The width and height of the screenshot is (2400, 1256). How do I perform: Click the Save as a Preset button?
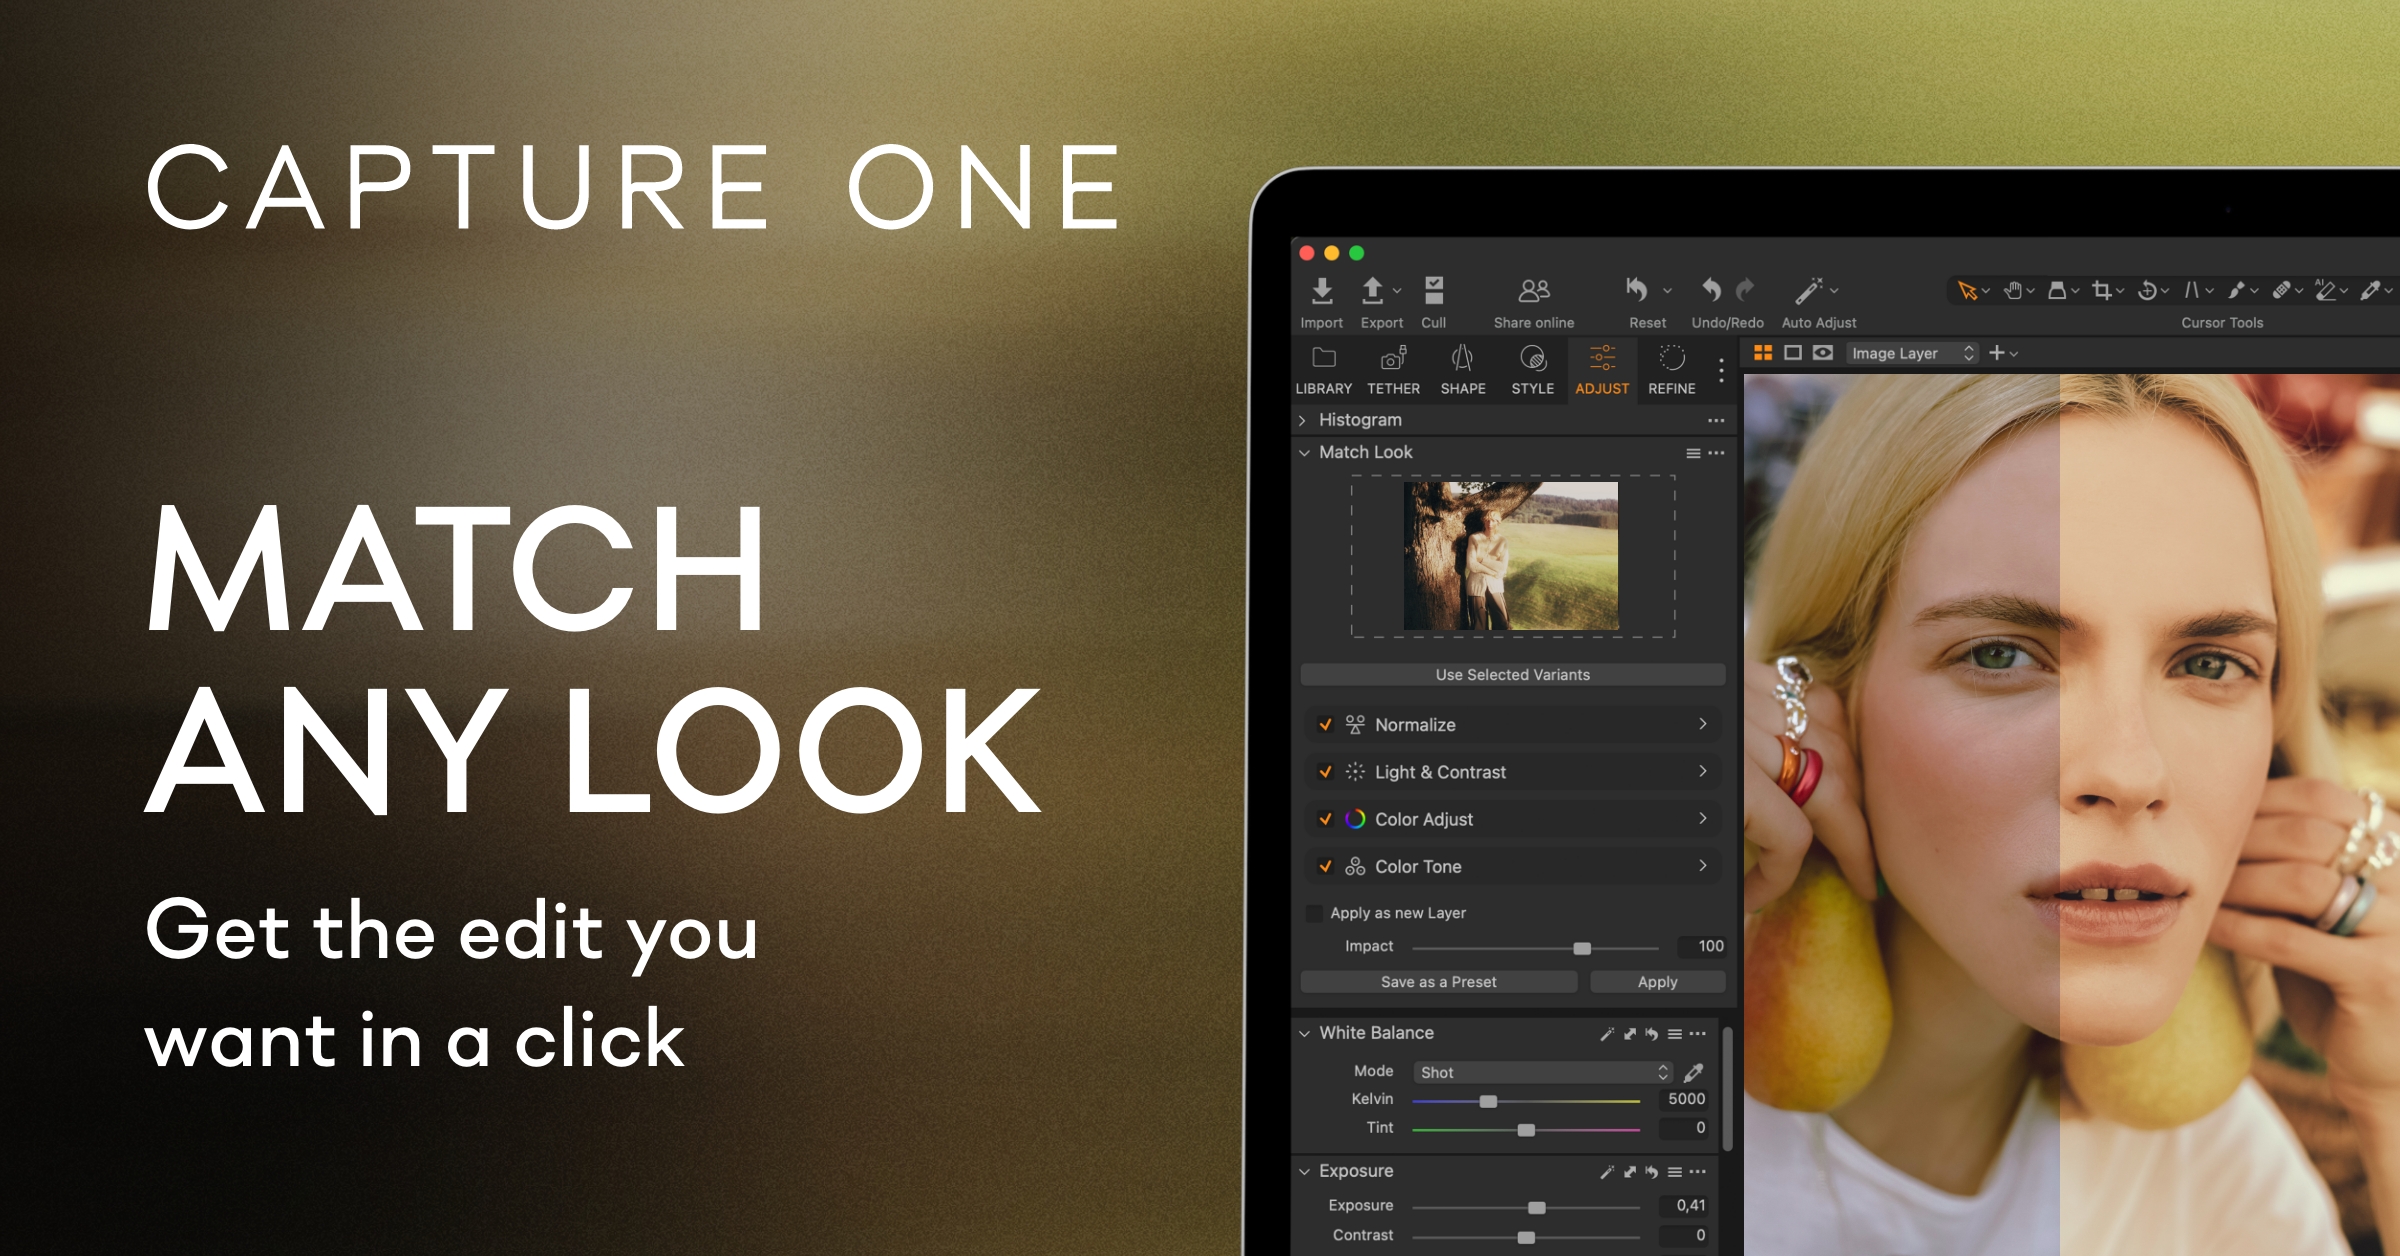point(1438,982)
